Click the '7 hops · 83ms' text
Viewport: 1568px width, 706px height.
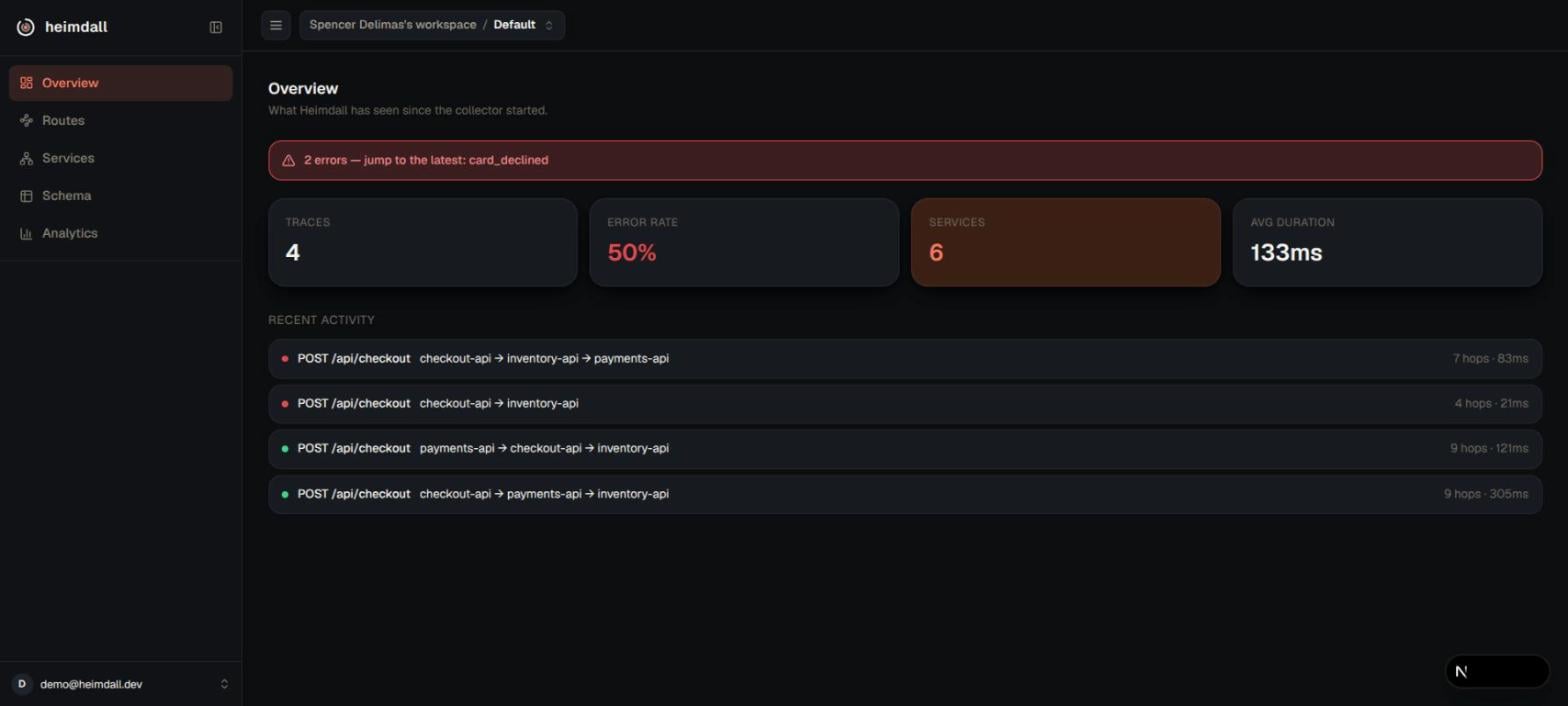point(1490,359)
